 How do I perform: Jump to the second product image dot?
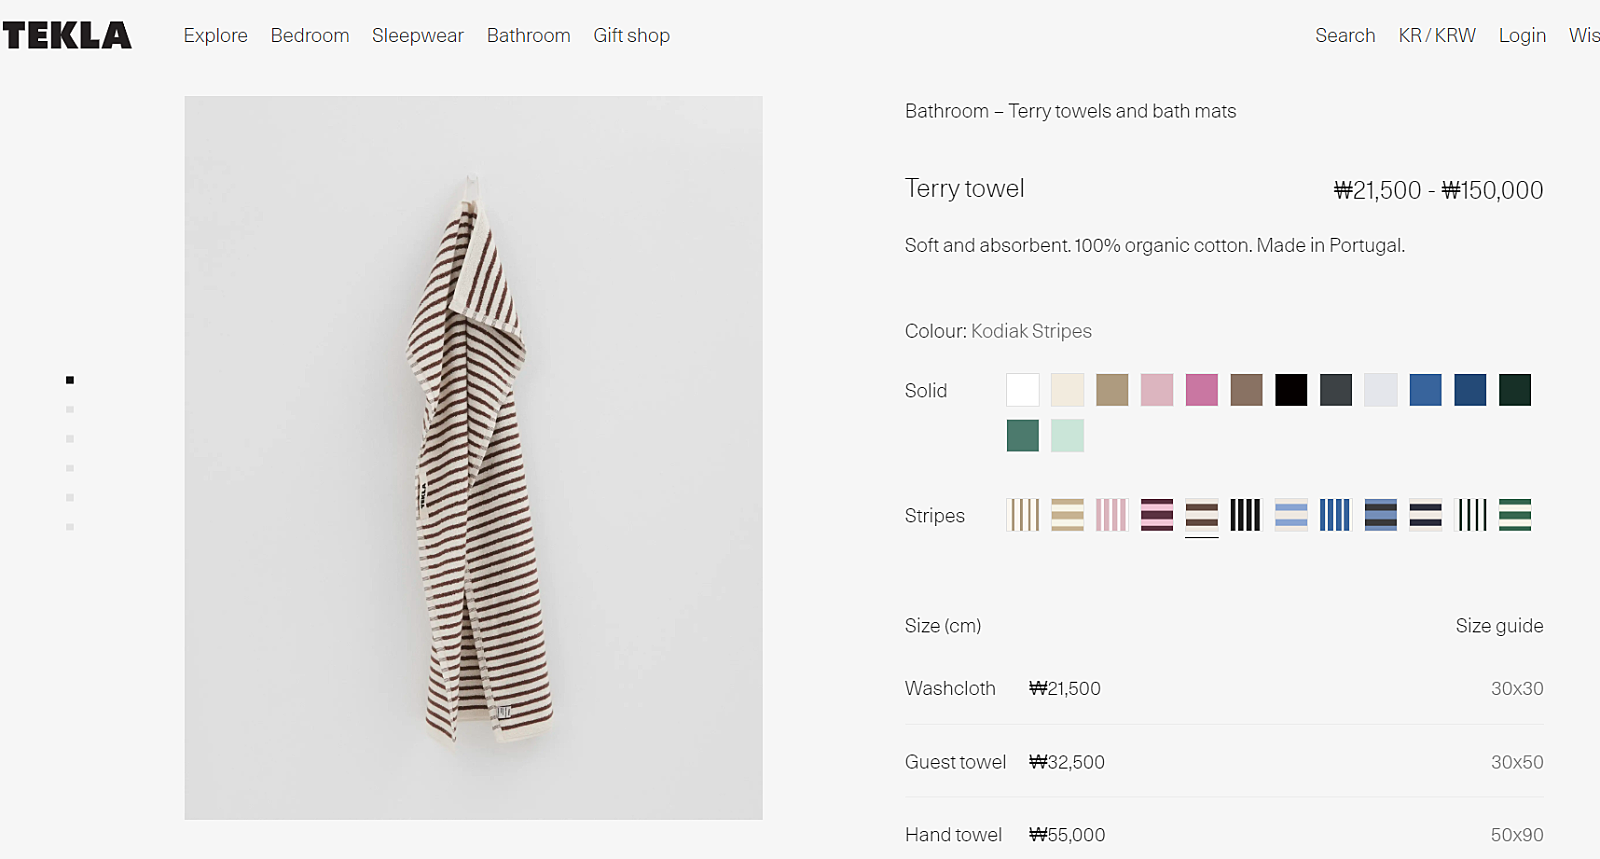point(70,409)
